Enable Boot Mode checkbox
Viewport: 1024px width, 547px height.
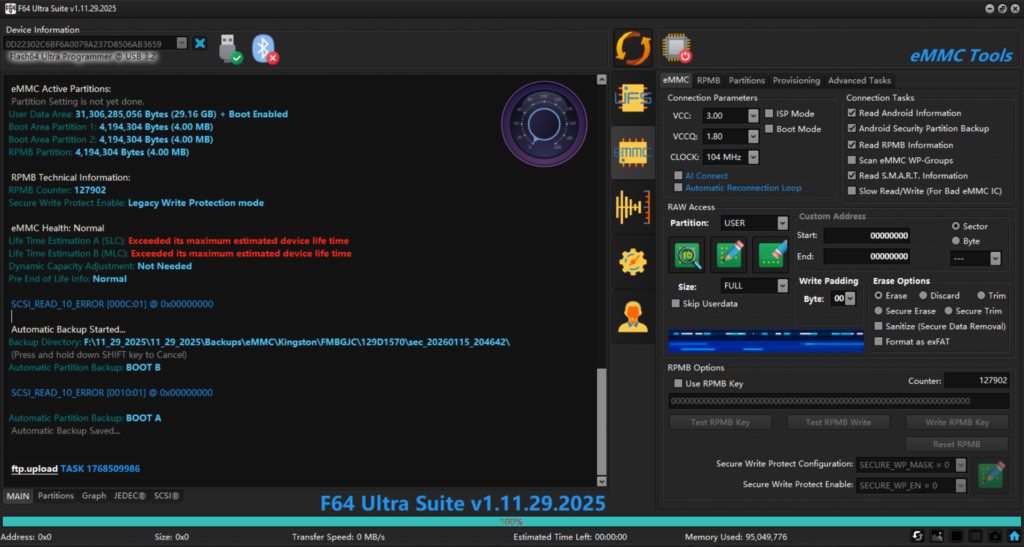(x=769, y=129)
